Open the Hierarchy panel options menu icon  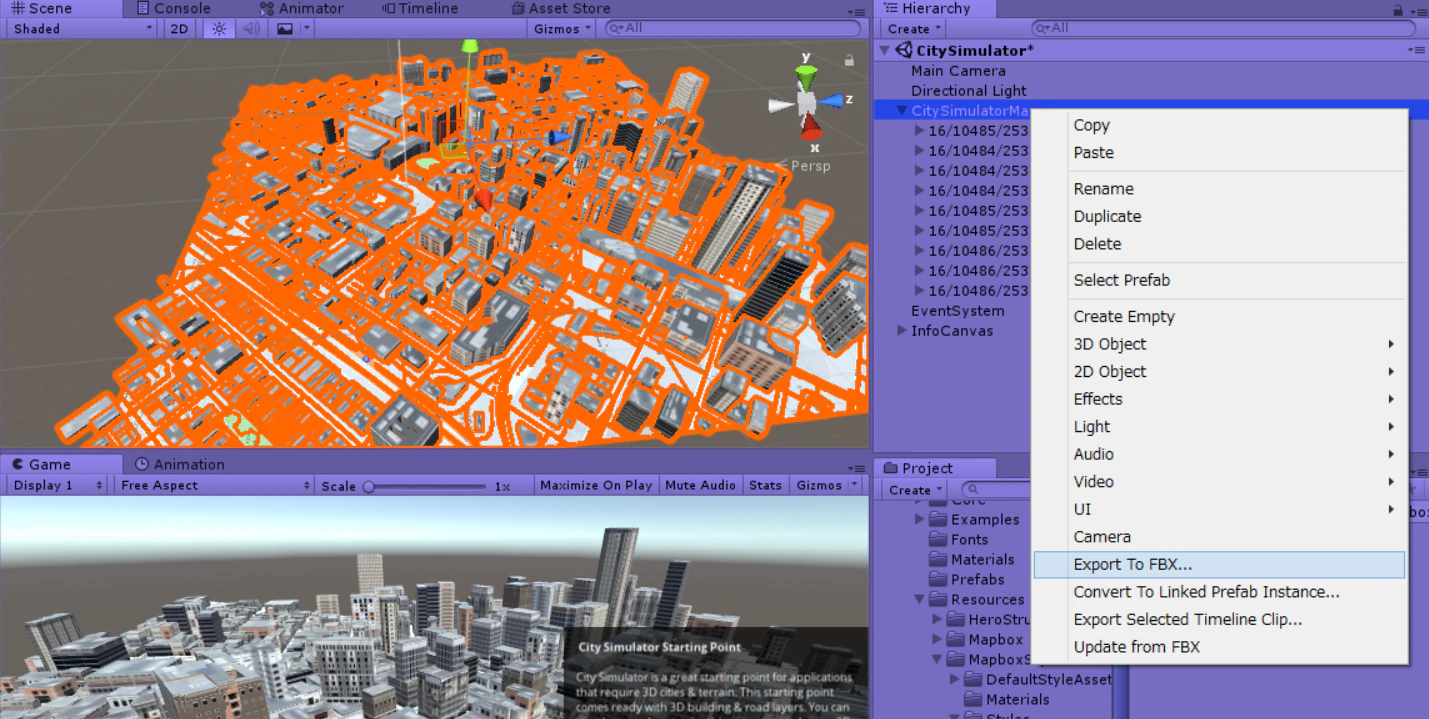(x=1416, y=9)
